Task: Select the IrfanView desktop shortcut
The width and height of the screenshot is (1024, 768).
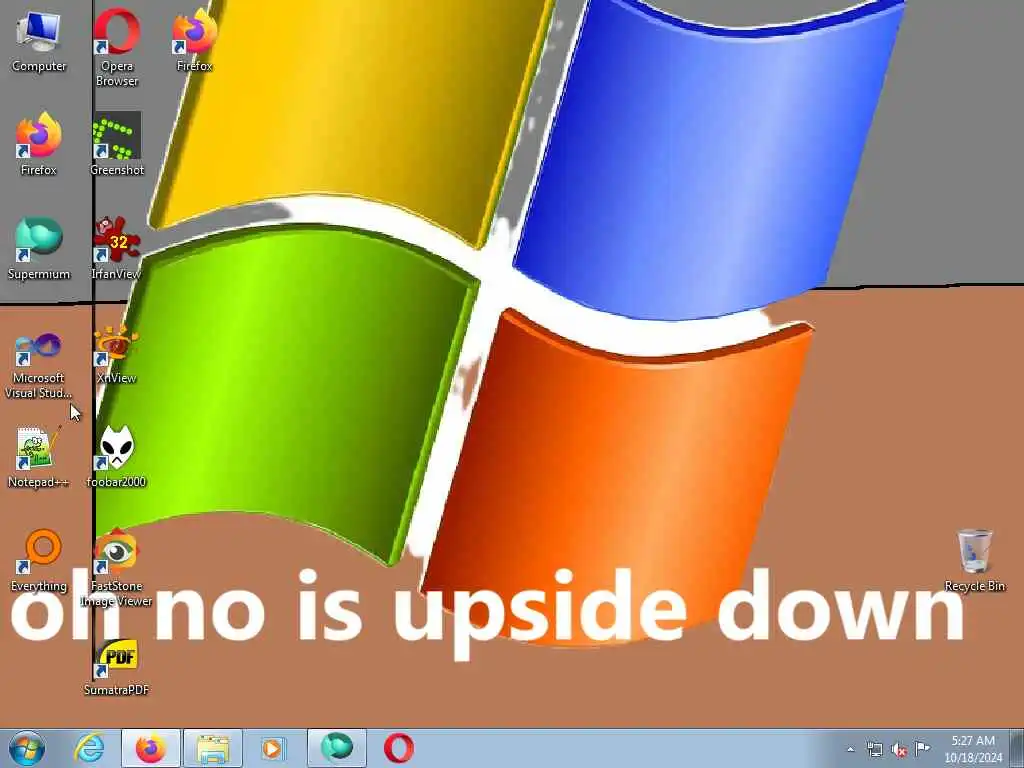Action: click(117, 249)
